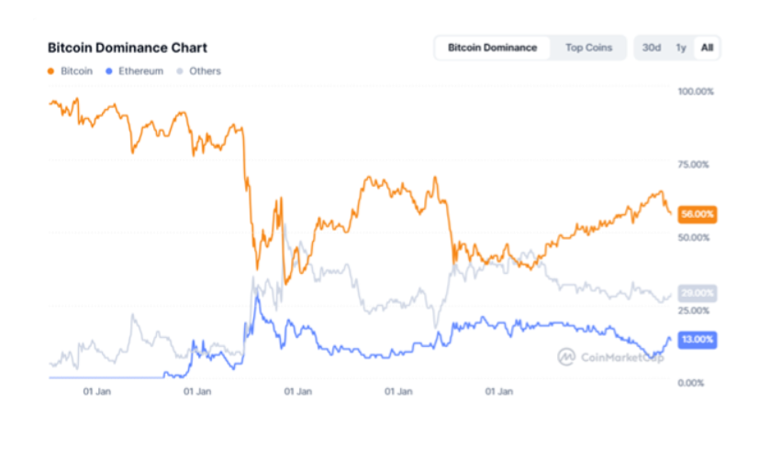Toggle the Ethereum series legend label
Screen dimensions: 770x457
(140, 71)
